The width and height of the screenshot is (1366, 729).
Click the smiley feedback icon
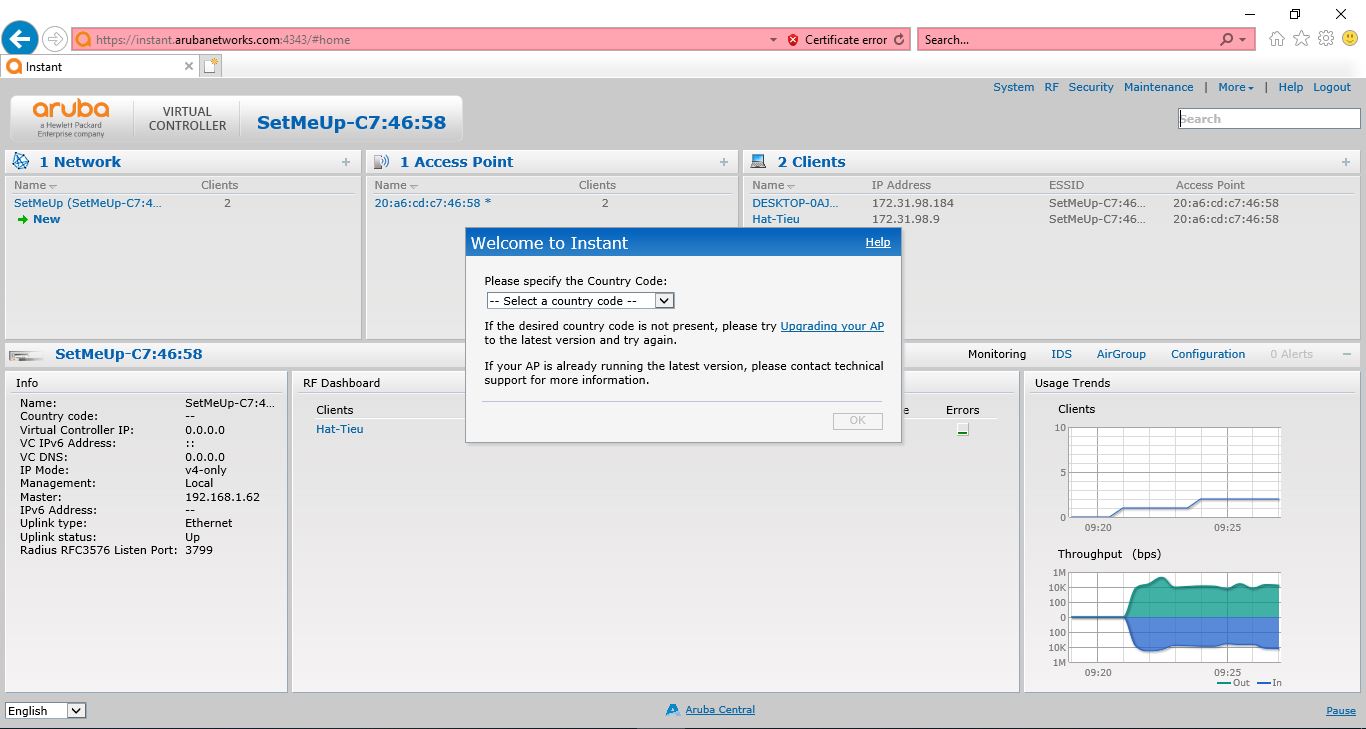click(x=1350, y=39)
